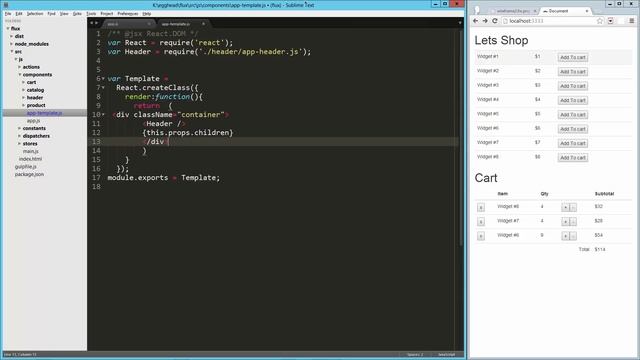Expand the catalog folder
The width and height of the screenshot is (640, 360).
(x=23, y=90)
